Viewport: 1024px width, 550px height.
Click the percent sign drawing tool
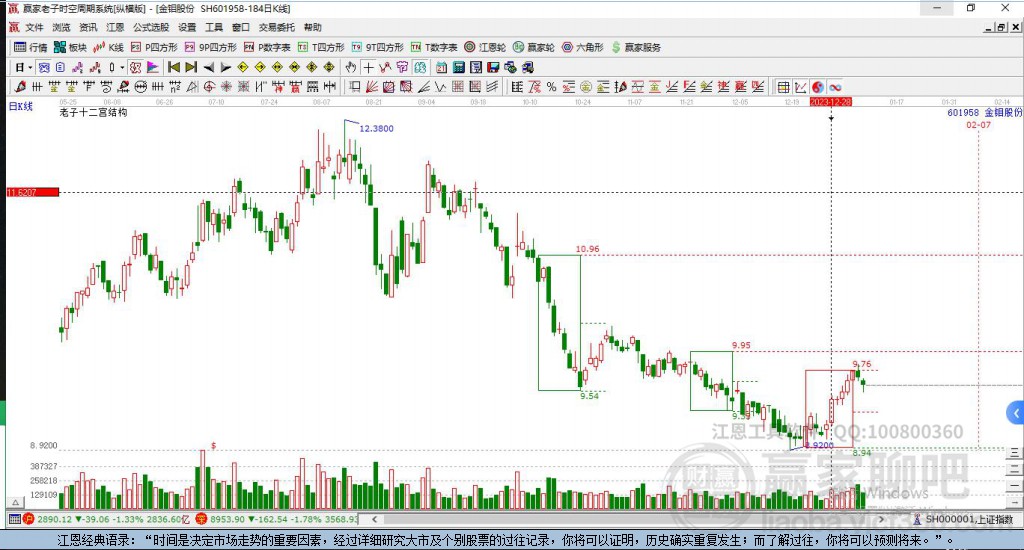(551, 87)
